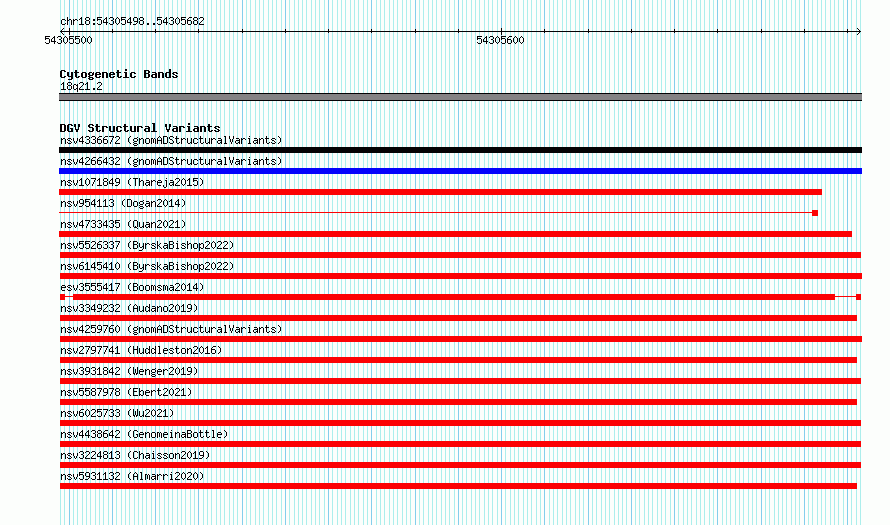Select the red nsv3349232 Audano2019 bar
This screenshot has width=890, height=525.
click(x=458, y=318)
